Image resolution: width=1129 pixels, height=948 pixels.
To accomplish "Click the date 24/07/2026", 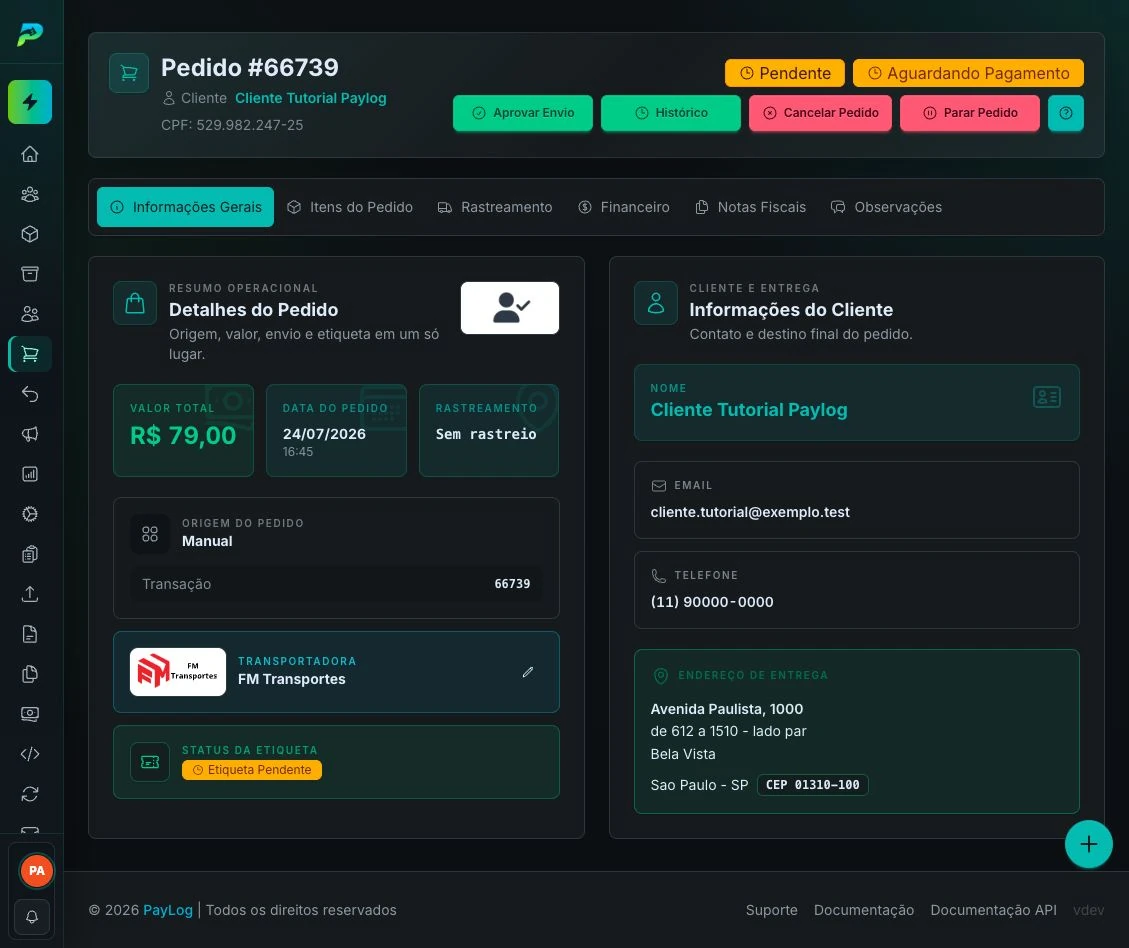I will tap(324, 434).
